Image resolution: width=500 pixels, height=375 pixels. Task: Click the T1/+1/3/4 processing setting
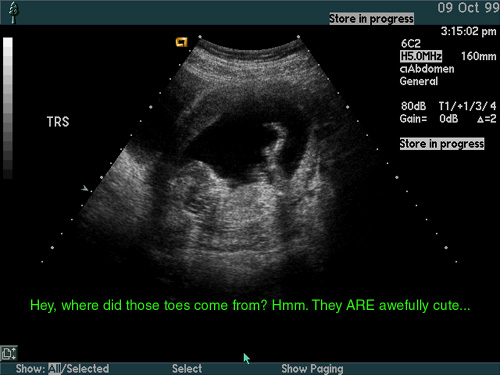click(467, 106)
